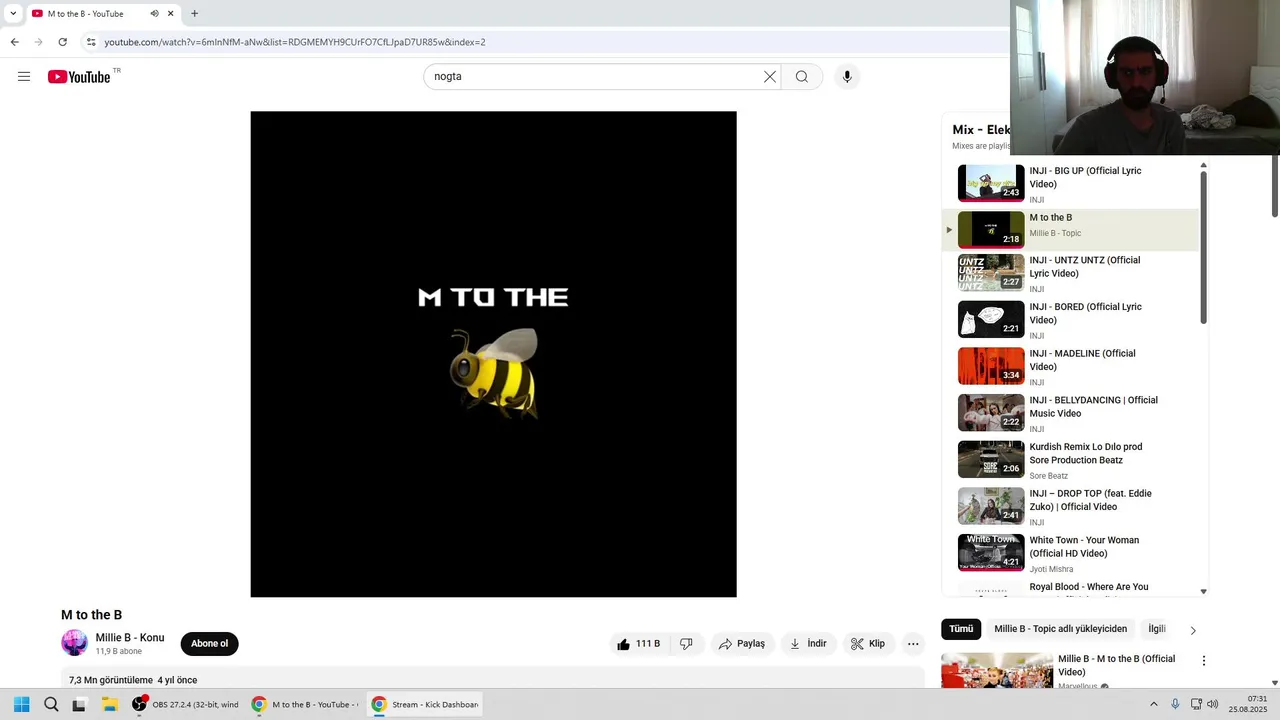Switch to Stream - Kick Dashboard window
This screenshot has height=720, width=1280.
point(425,704)
